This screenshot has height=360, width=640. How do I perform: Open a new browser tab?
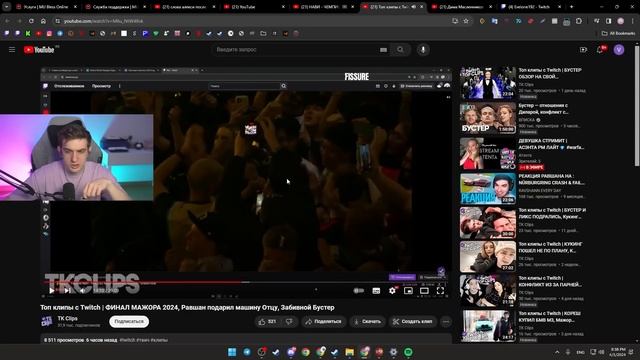[x=571, y=7]
